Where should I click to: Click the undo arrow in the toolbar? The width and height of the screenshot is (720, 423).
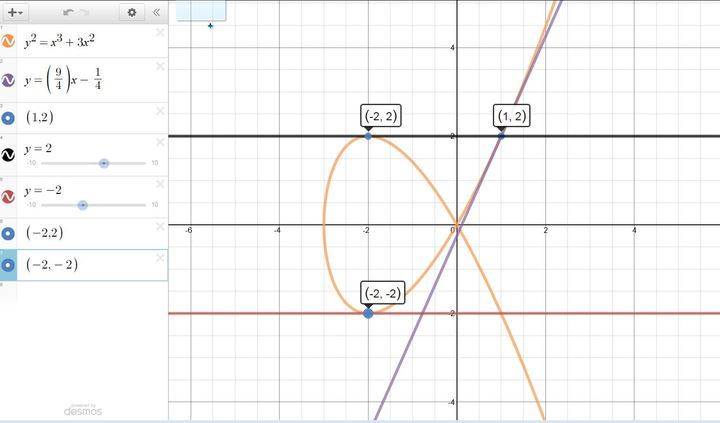(x=68, y=12)
